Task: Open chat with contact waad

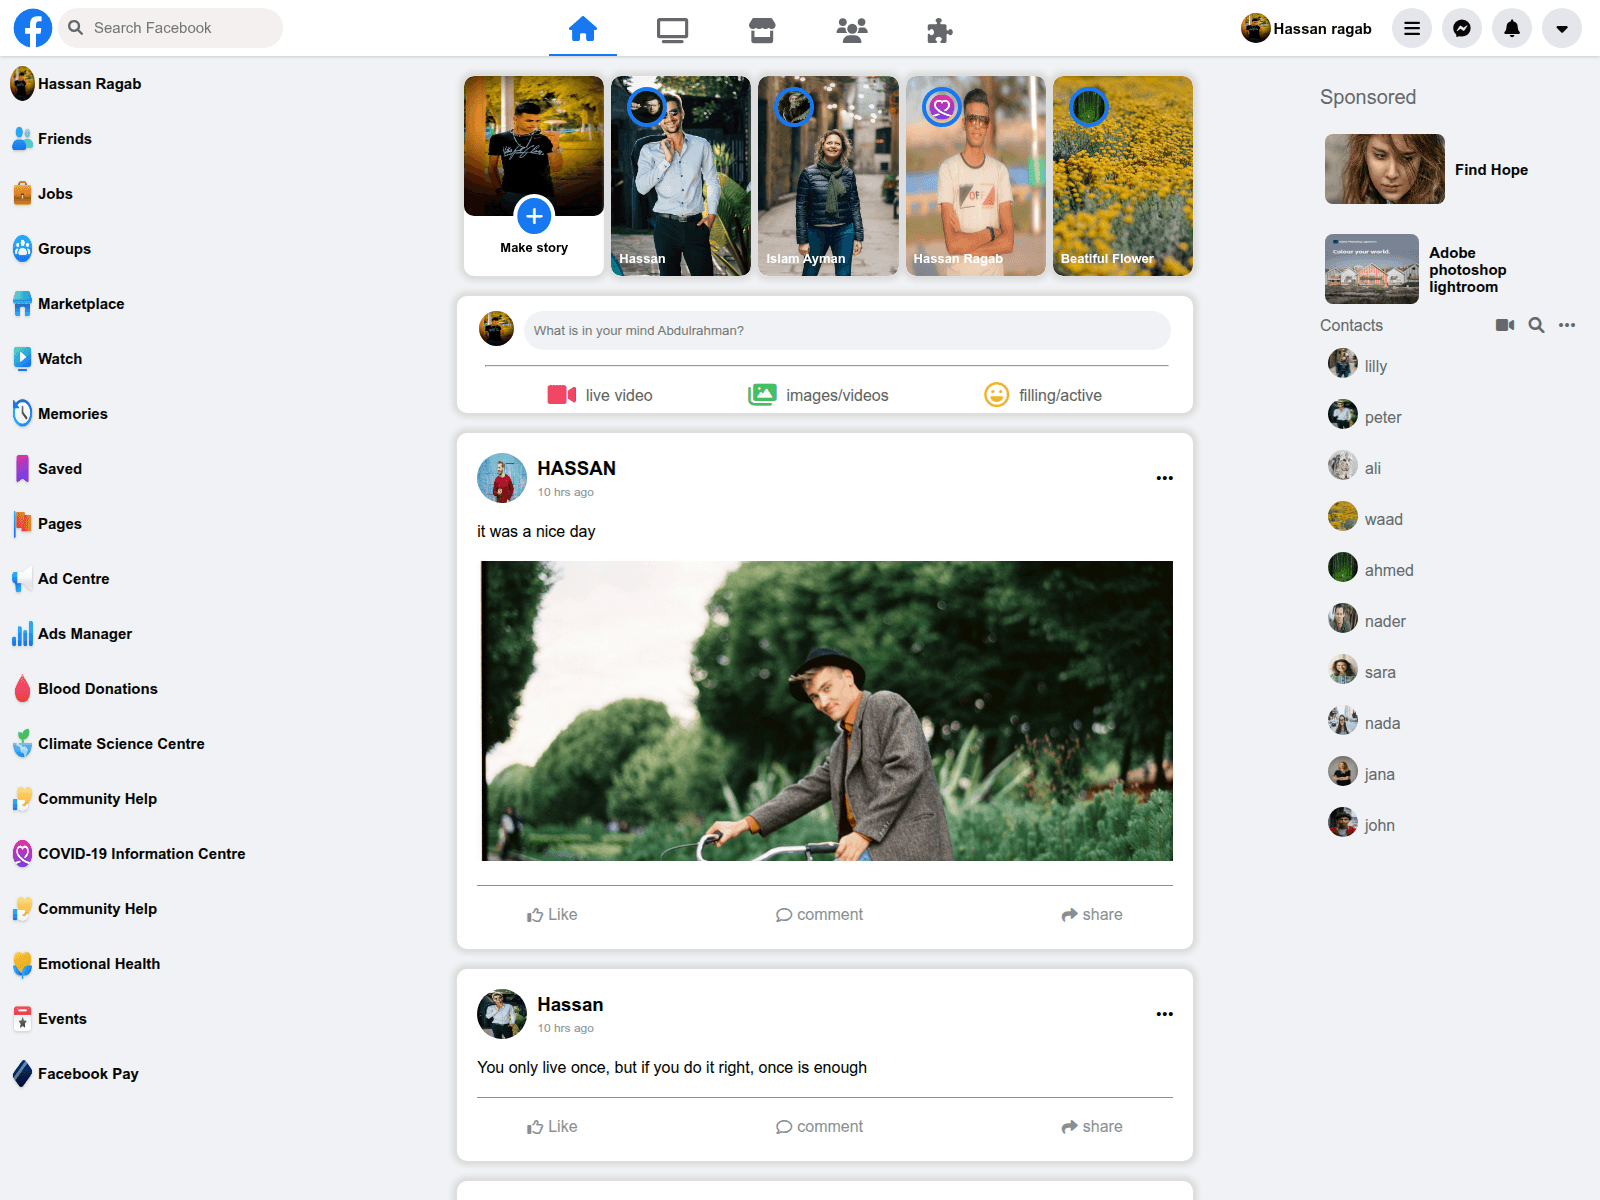Action: (x=1366, y=517)
